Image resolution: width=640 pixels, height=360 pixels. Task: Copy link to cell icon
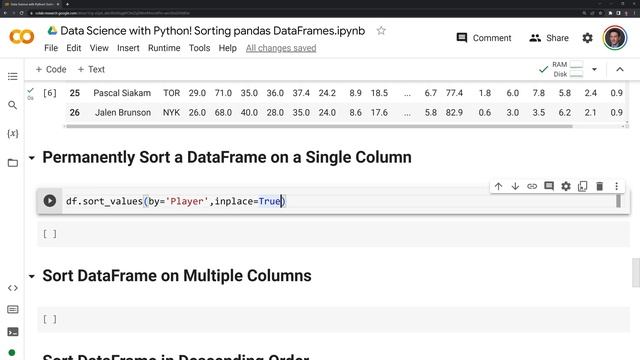(x=532, y=186)
